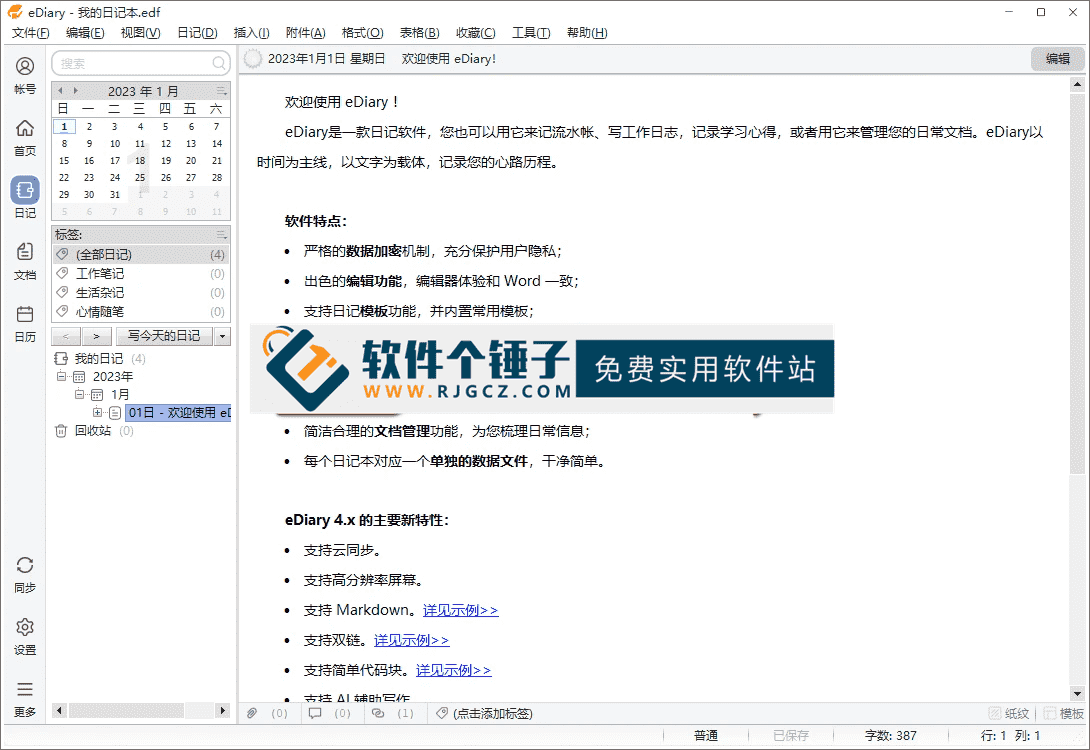1090x750 pixels.
Task: Open the 格式(O) menu
Action: (362, 33)
